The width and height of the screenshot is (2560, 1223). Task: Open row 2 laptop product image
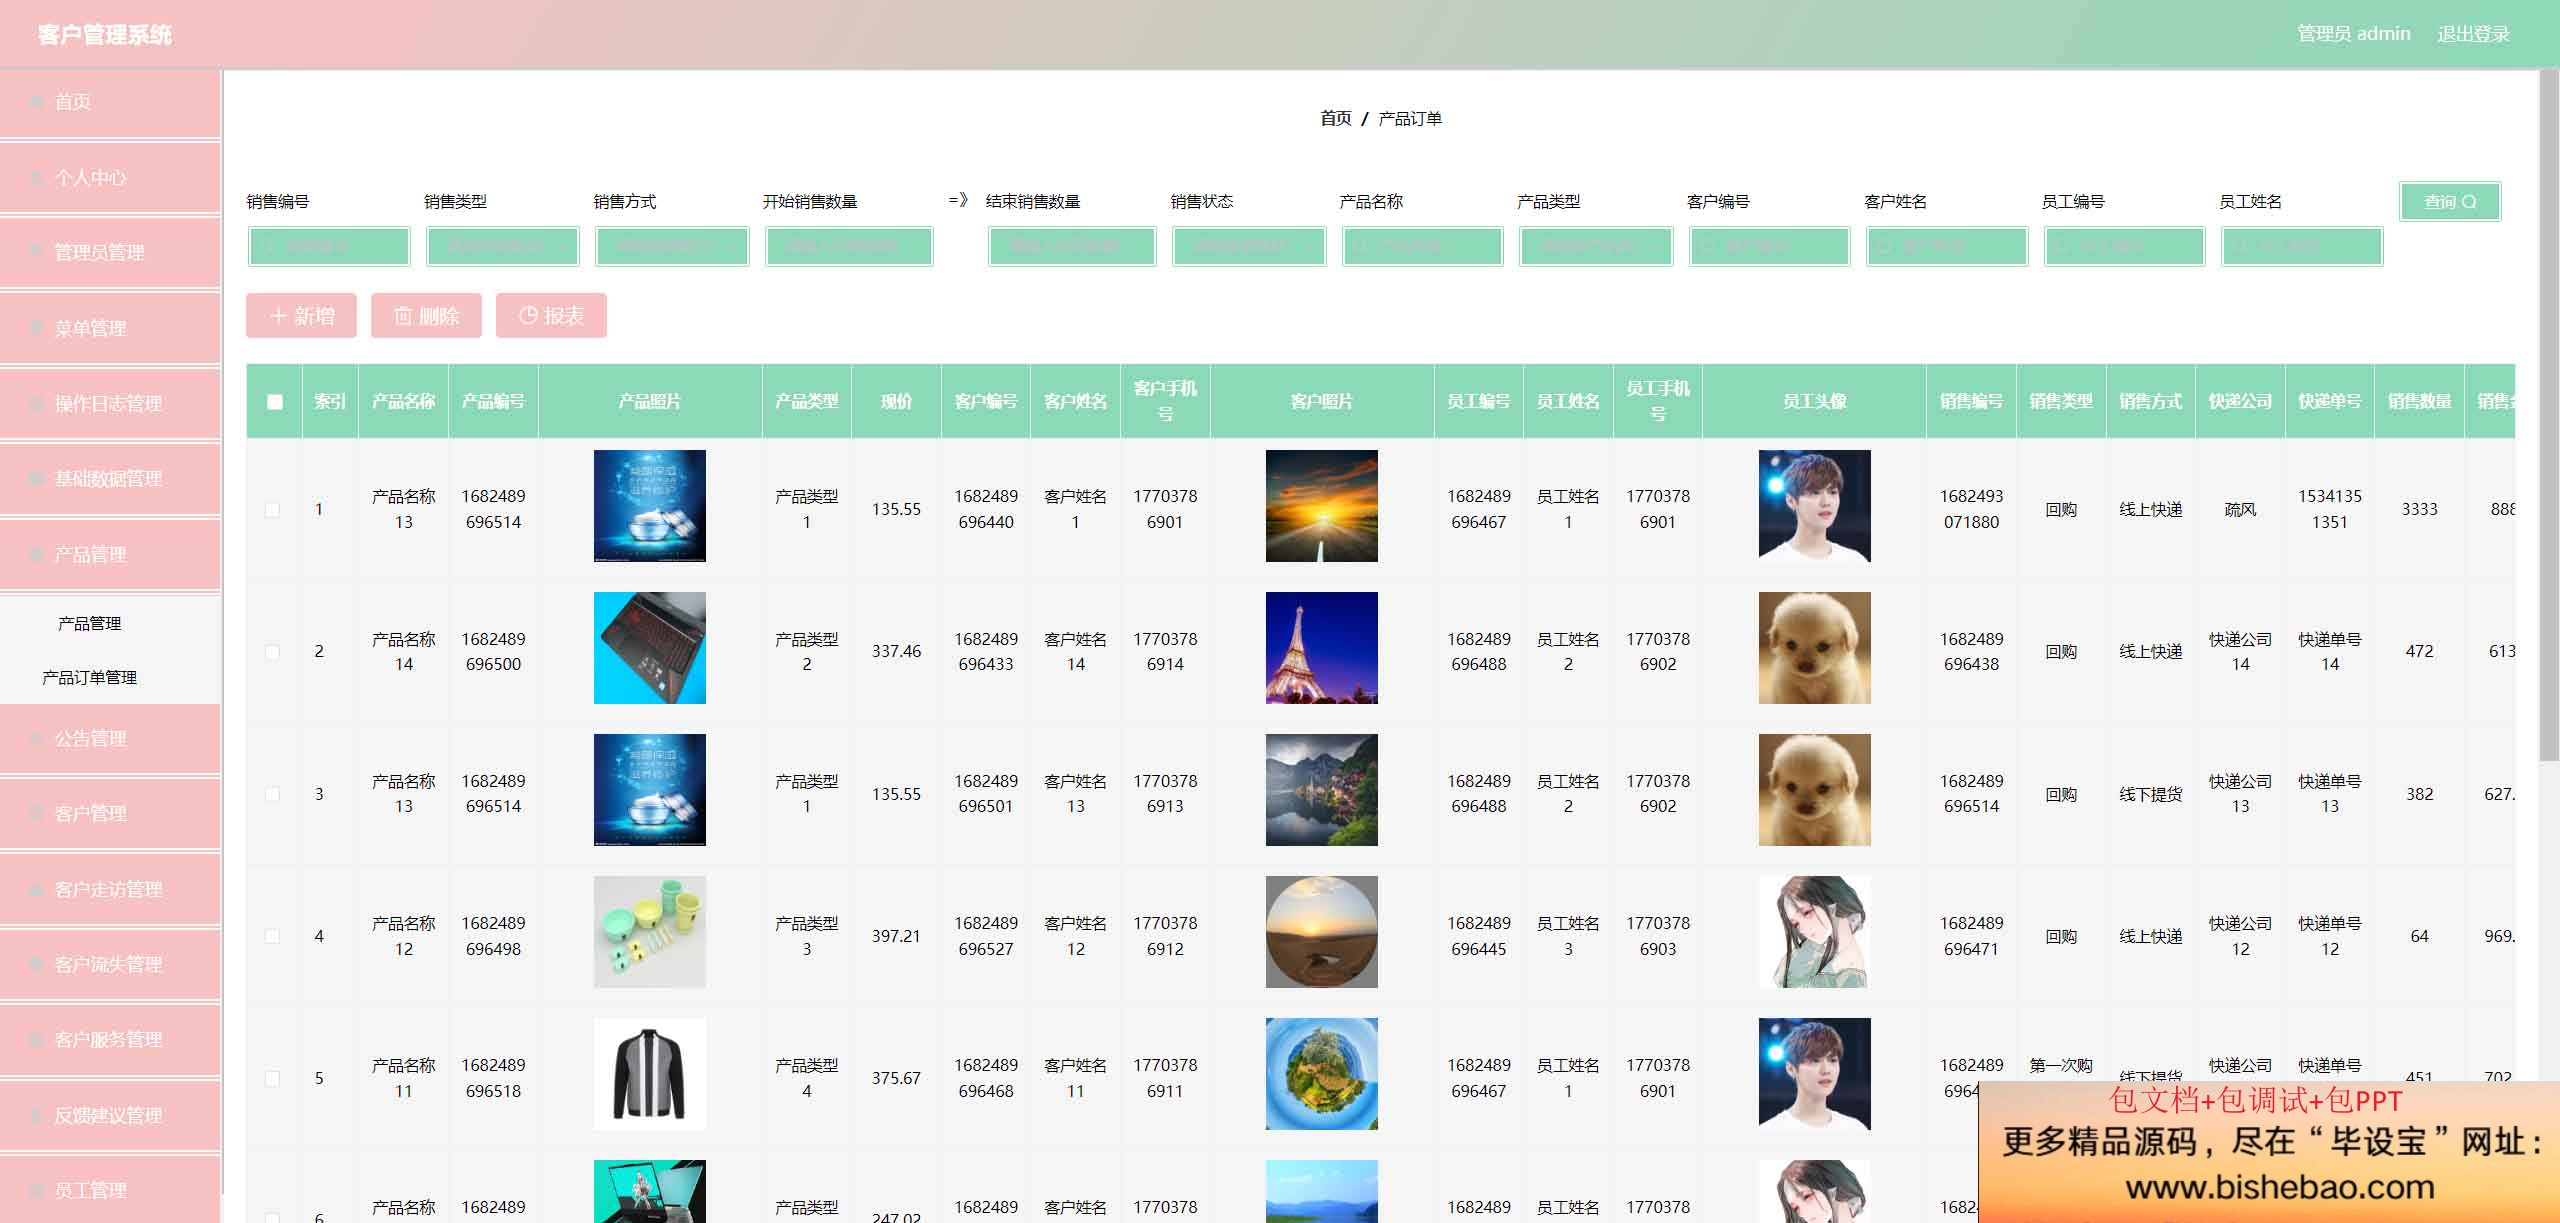point(649,648)
